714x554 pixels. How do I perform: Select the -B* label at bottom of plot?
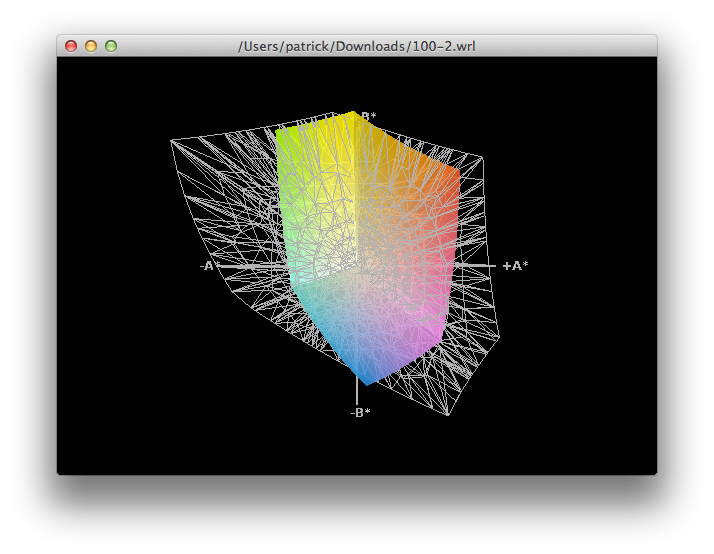[x=361, y=412]
